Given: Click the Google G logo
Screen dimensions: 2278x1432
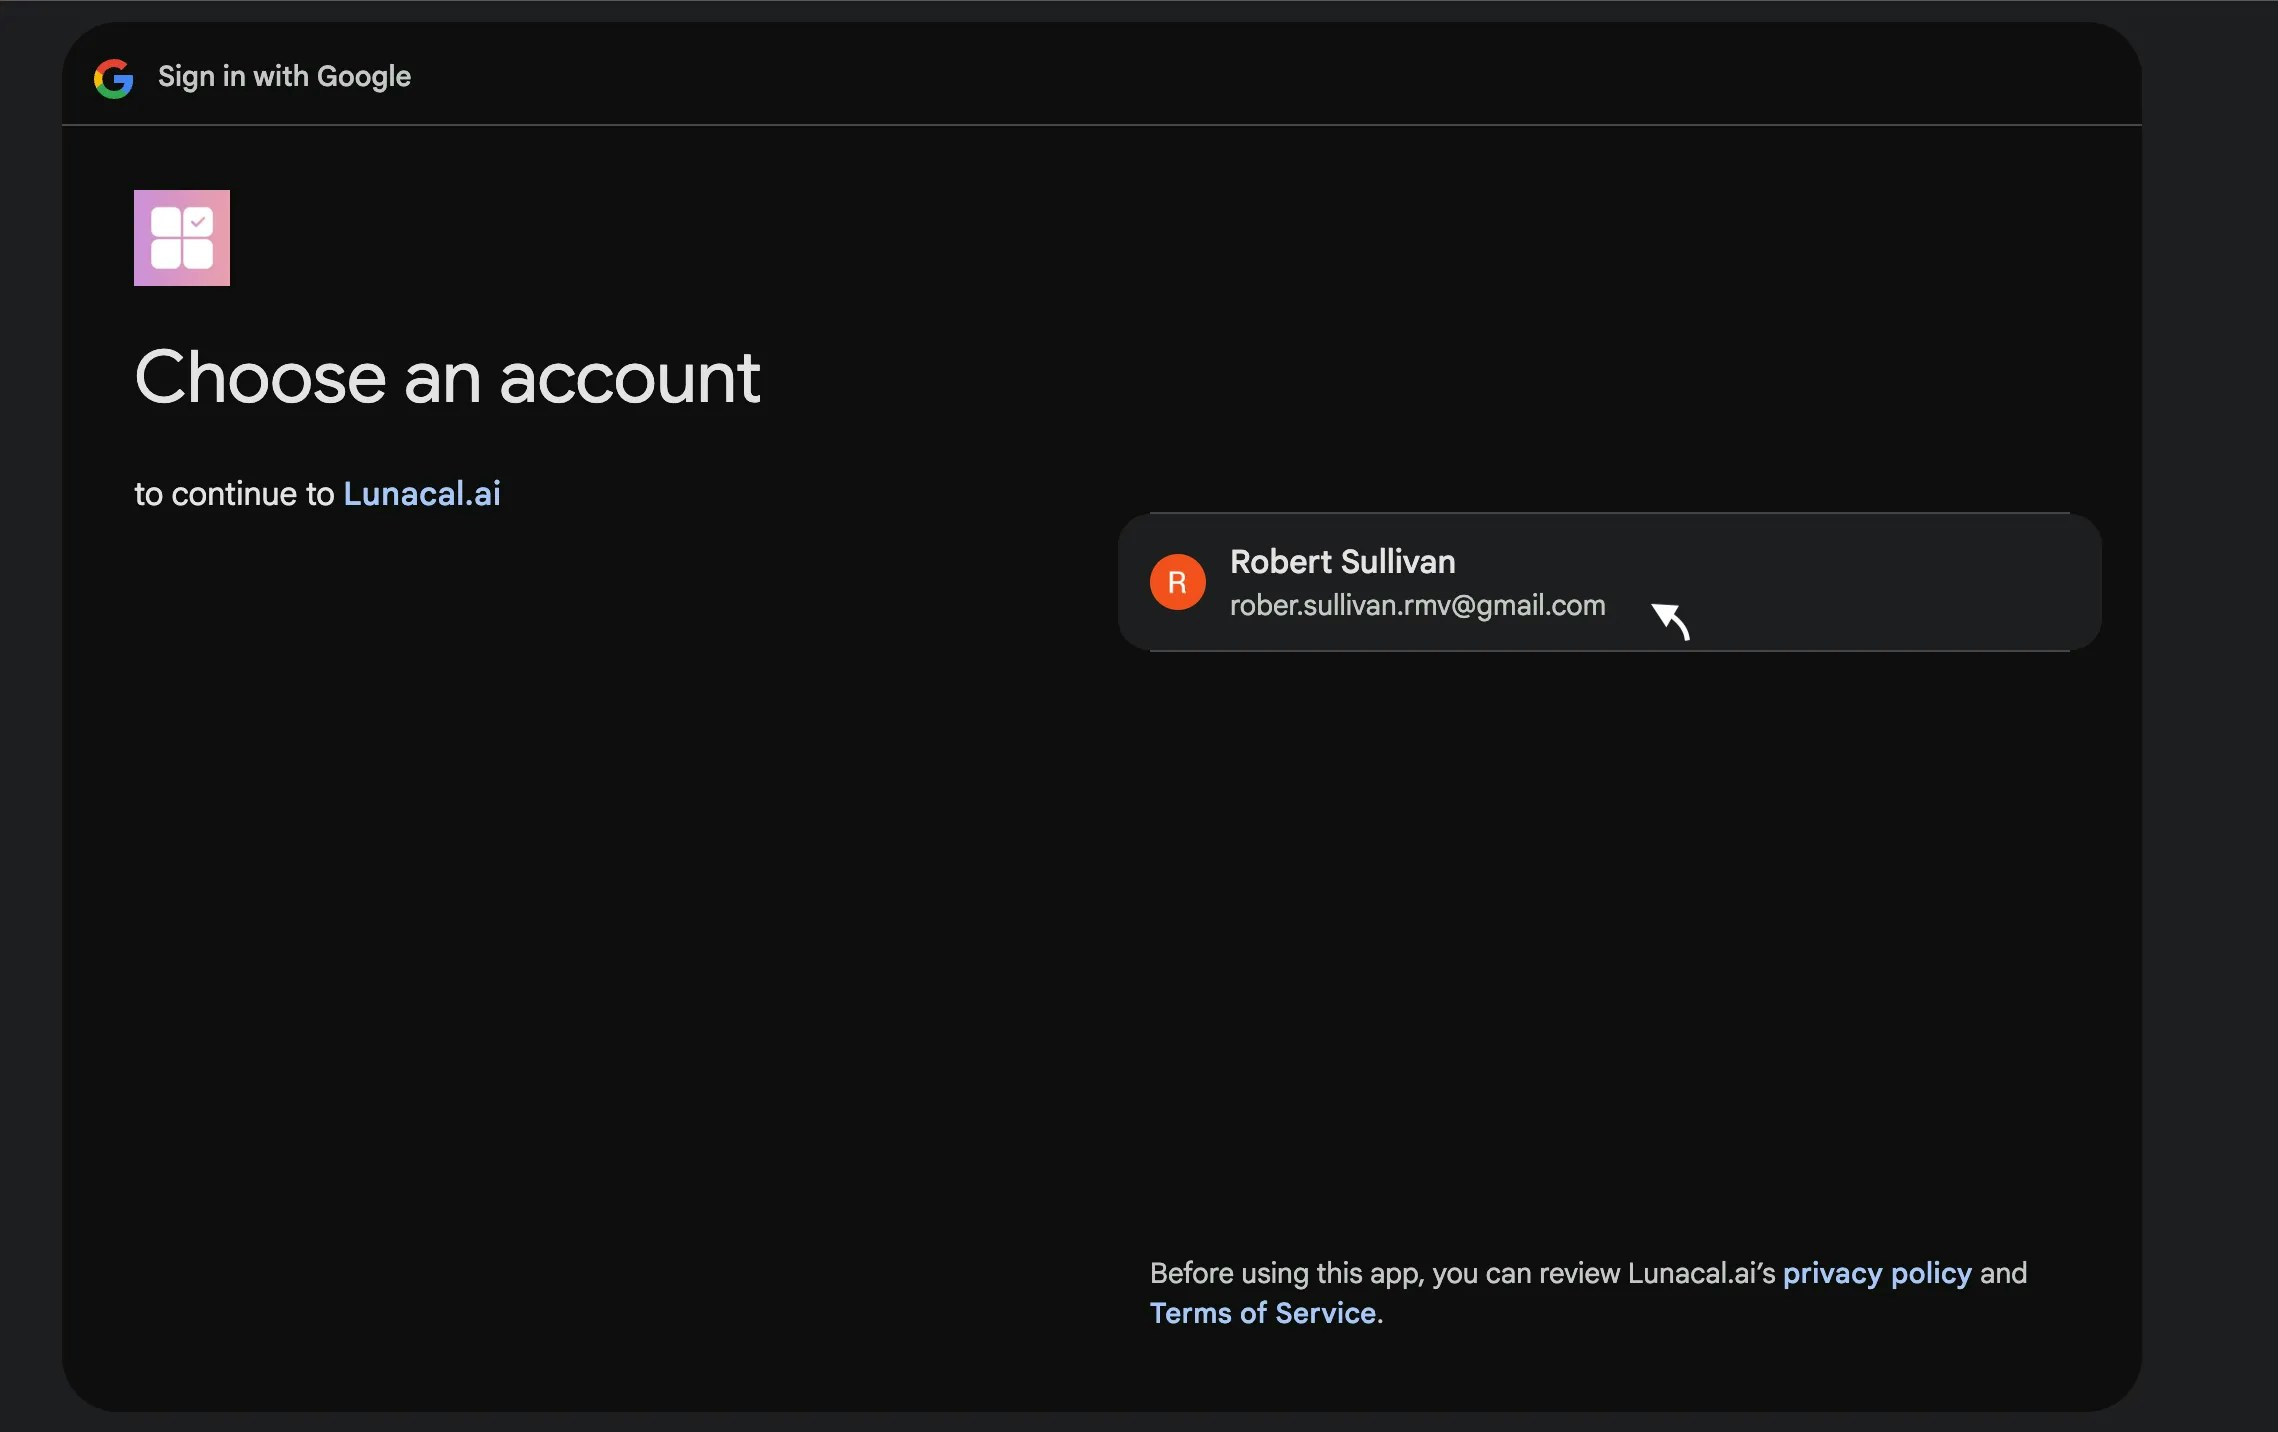Looking at the screenshot, I should point(113,78).
